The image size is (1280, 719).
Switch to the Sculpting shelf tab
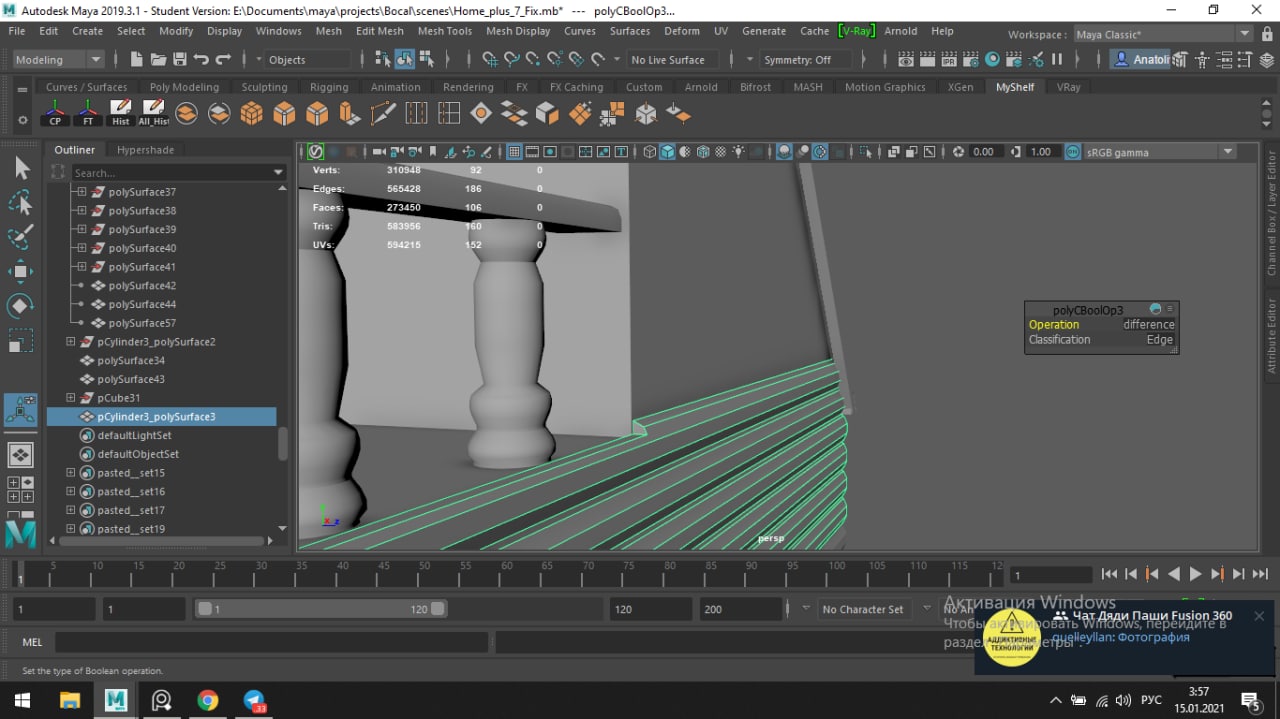click(x=264, y=87)
